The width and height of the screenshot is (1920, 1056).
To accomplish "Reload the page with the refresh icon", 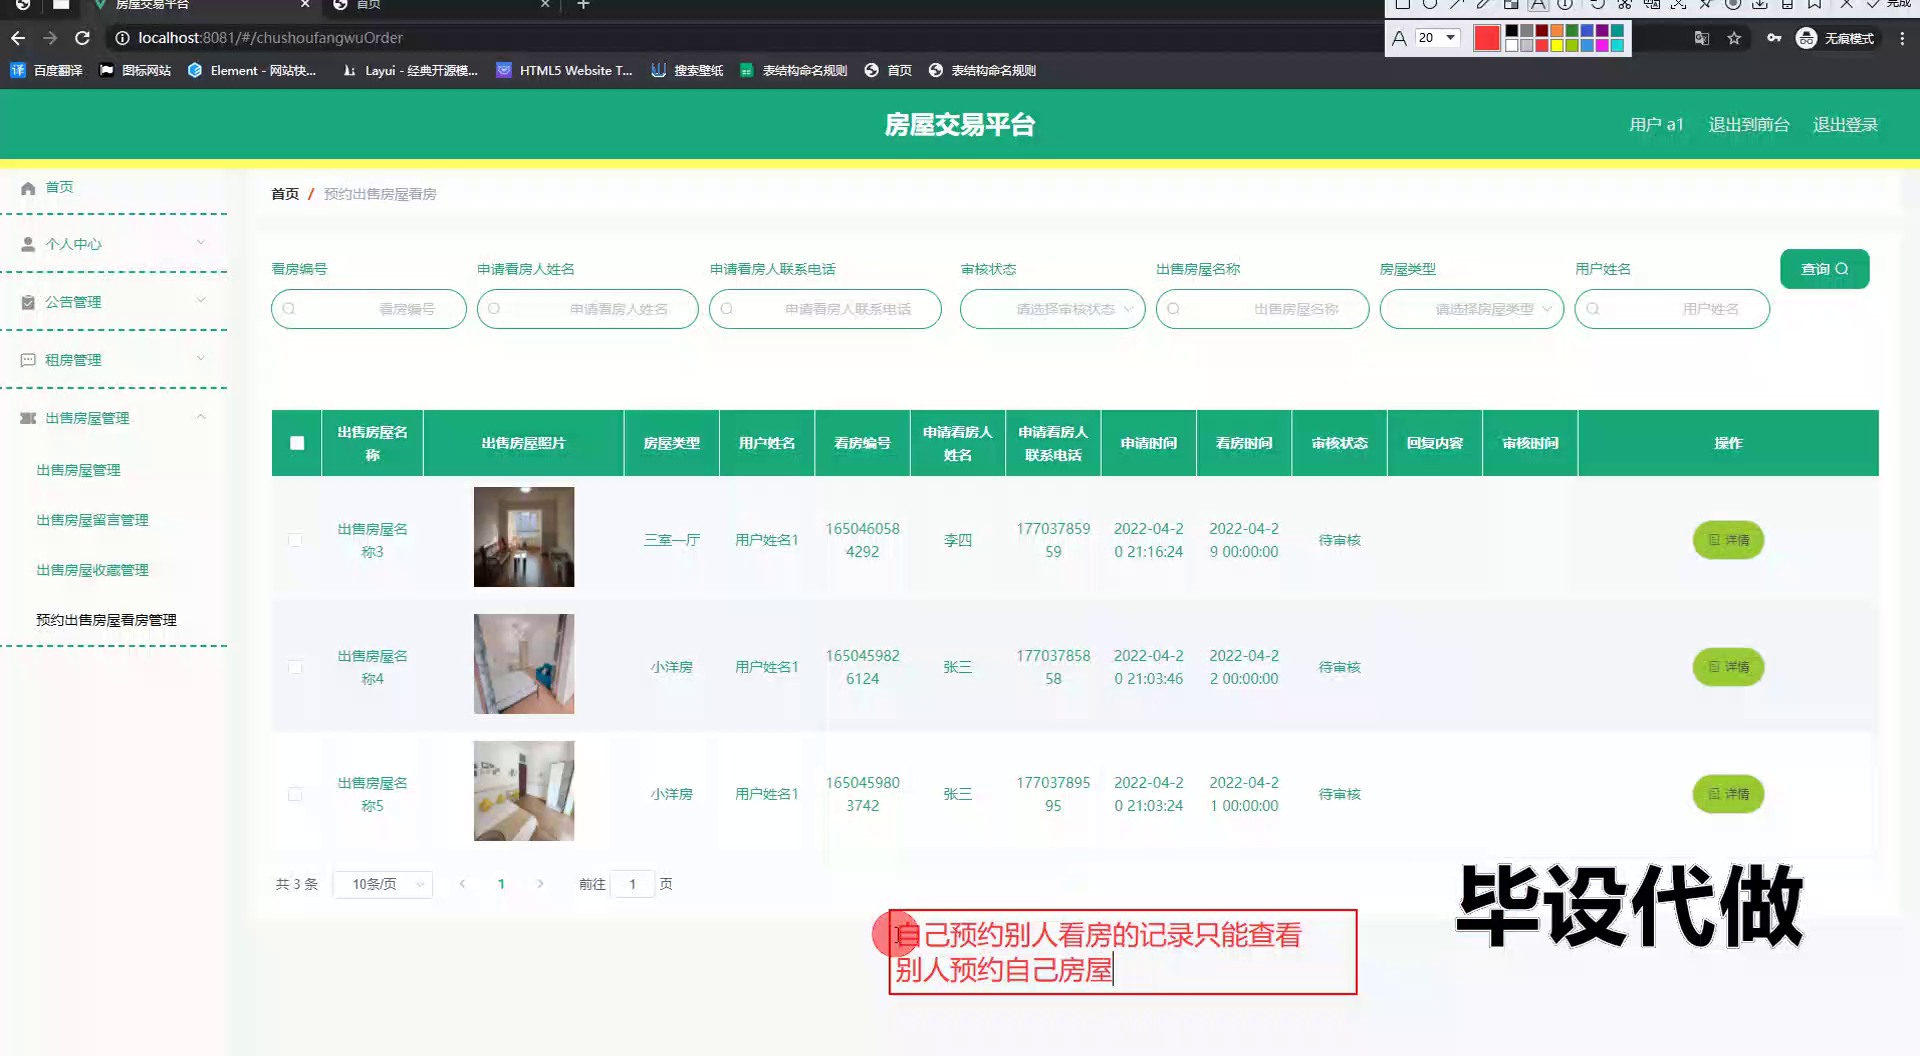I will pos(83,38).
